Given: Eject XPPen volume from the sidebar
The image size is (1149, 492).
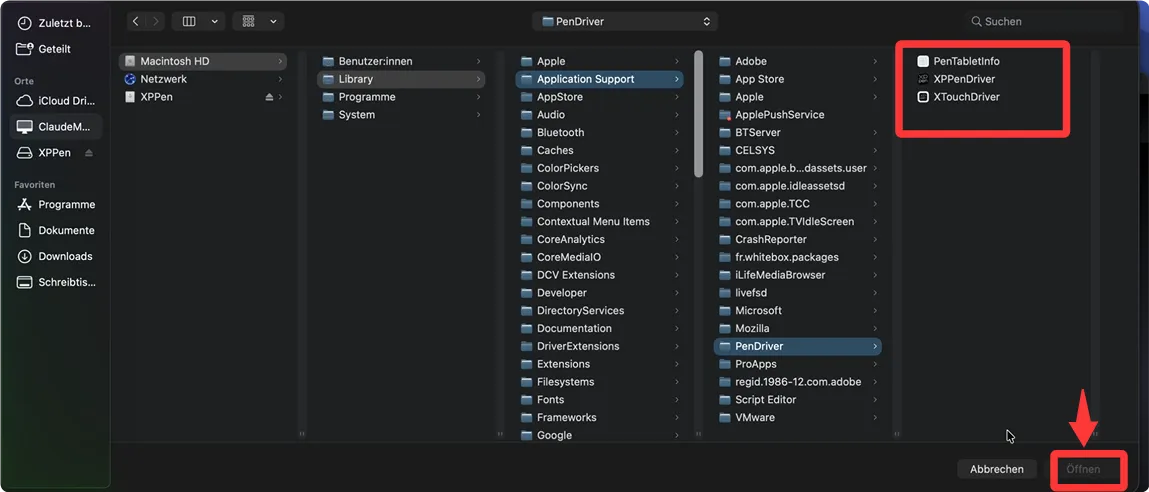Looking at the screenshot, I should point(89,153).
